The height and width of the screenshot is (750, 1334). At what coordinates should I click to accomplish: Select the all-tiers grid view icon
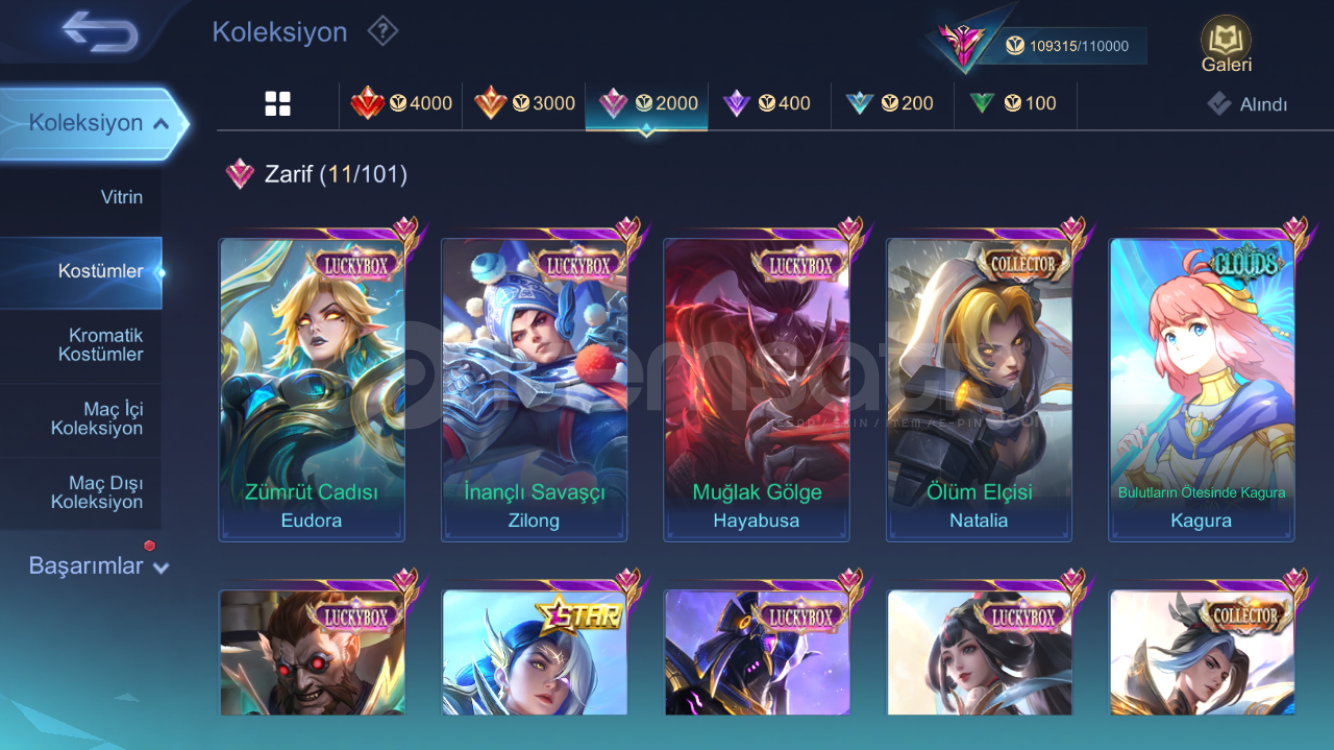(x=278, y=104)
